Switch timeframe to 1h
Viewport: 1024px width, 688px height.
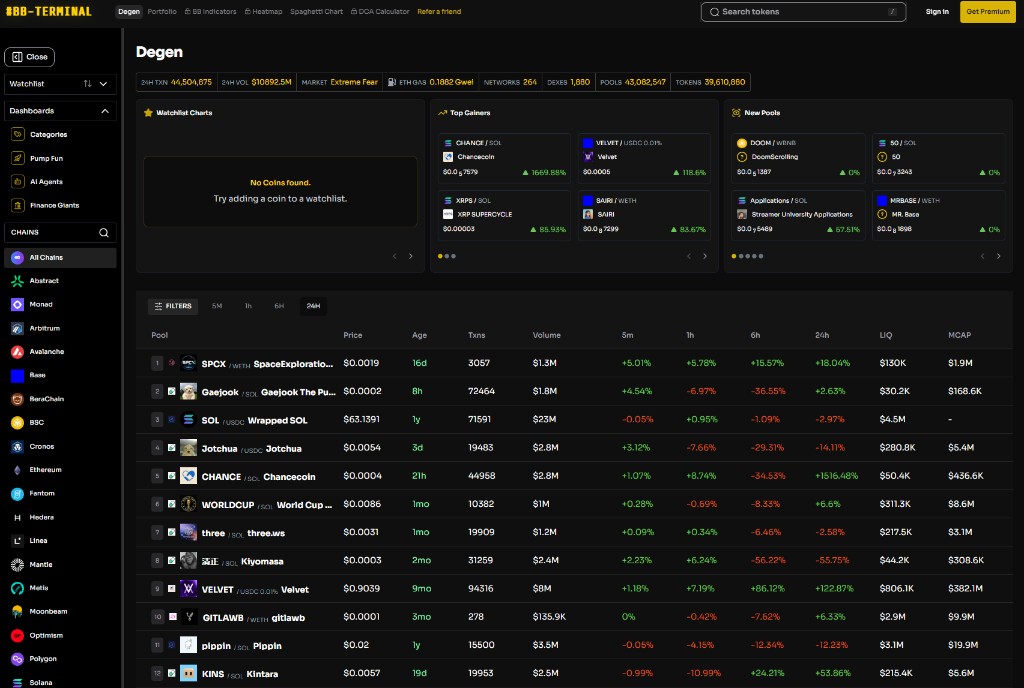point(248,305)
